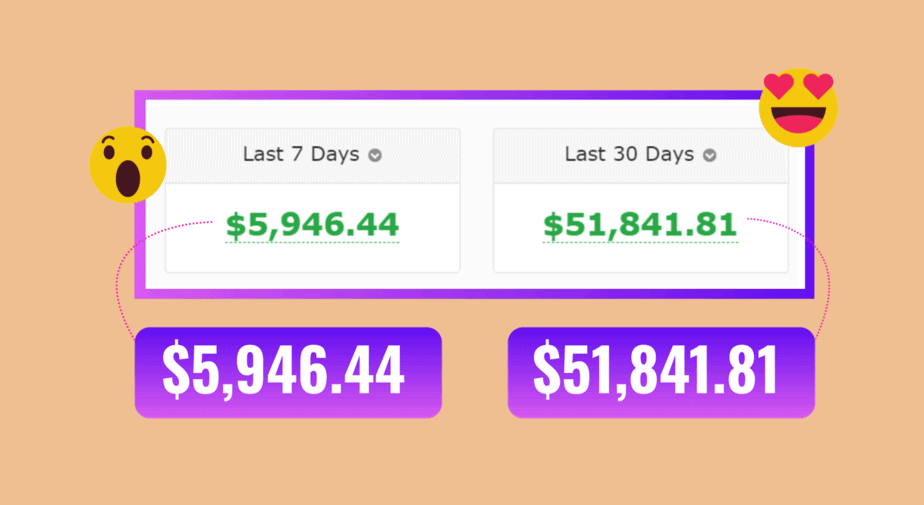Click the purple $51,841.81 badge
The height and width of the screenshot is (505, 924).
pos(661,372)
